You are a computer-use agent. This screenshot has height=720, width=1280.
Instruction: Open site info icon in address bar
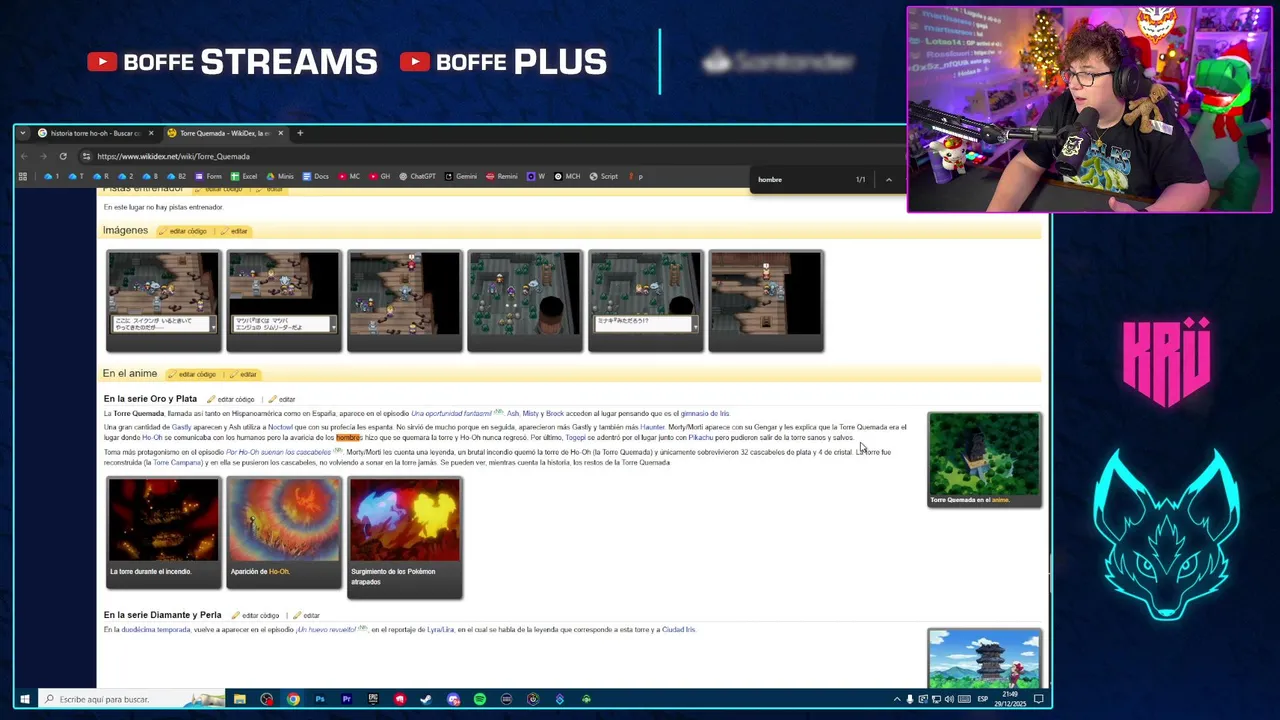[86, 156]
